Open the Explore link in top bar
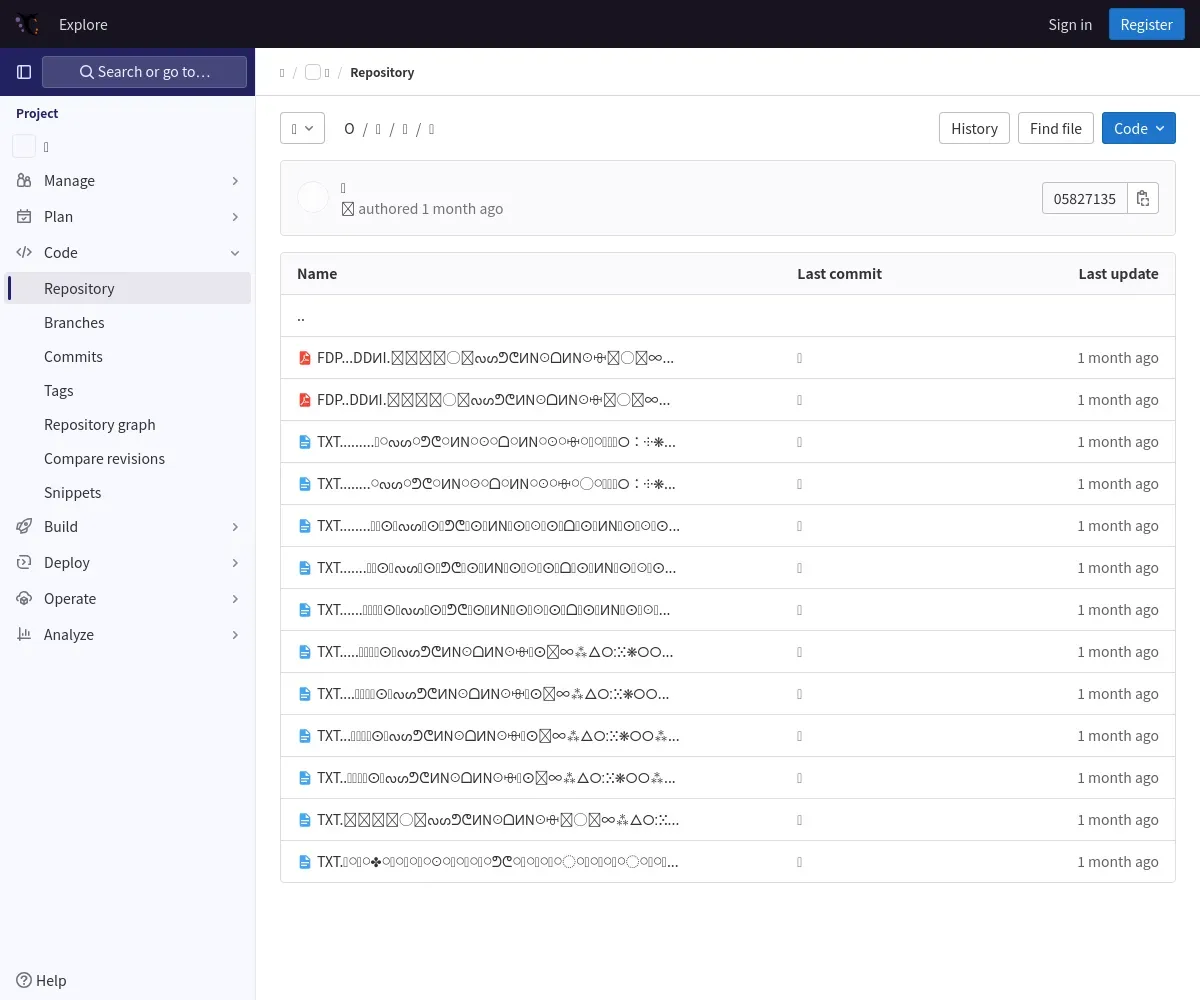 point(83,24)
